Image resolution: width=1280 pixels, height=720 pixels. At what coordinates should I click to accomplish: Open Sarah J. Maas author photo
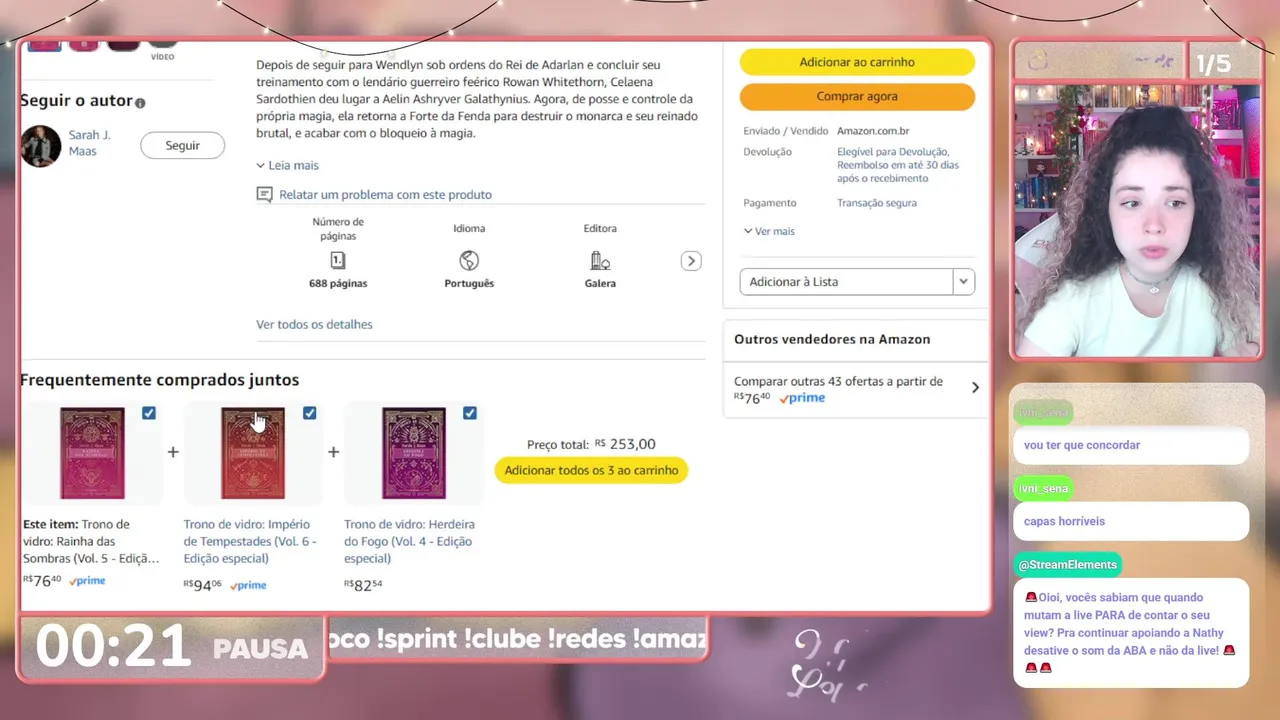pyautogui.click(x=41, y=146)
